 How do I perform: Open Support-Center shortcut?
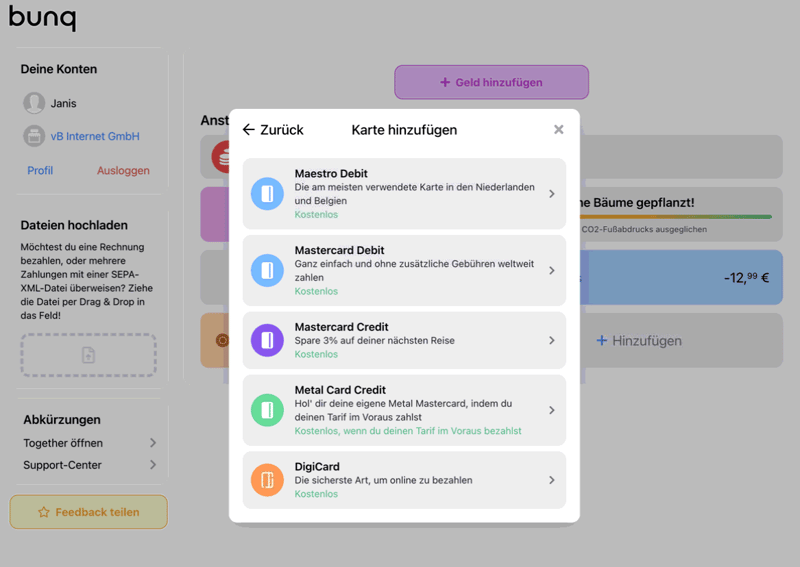[x=89, y=465]
